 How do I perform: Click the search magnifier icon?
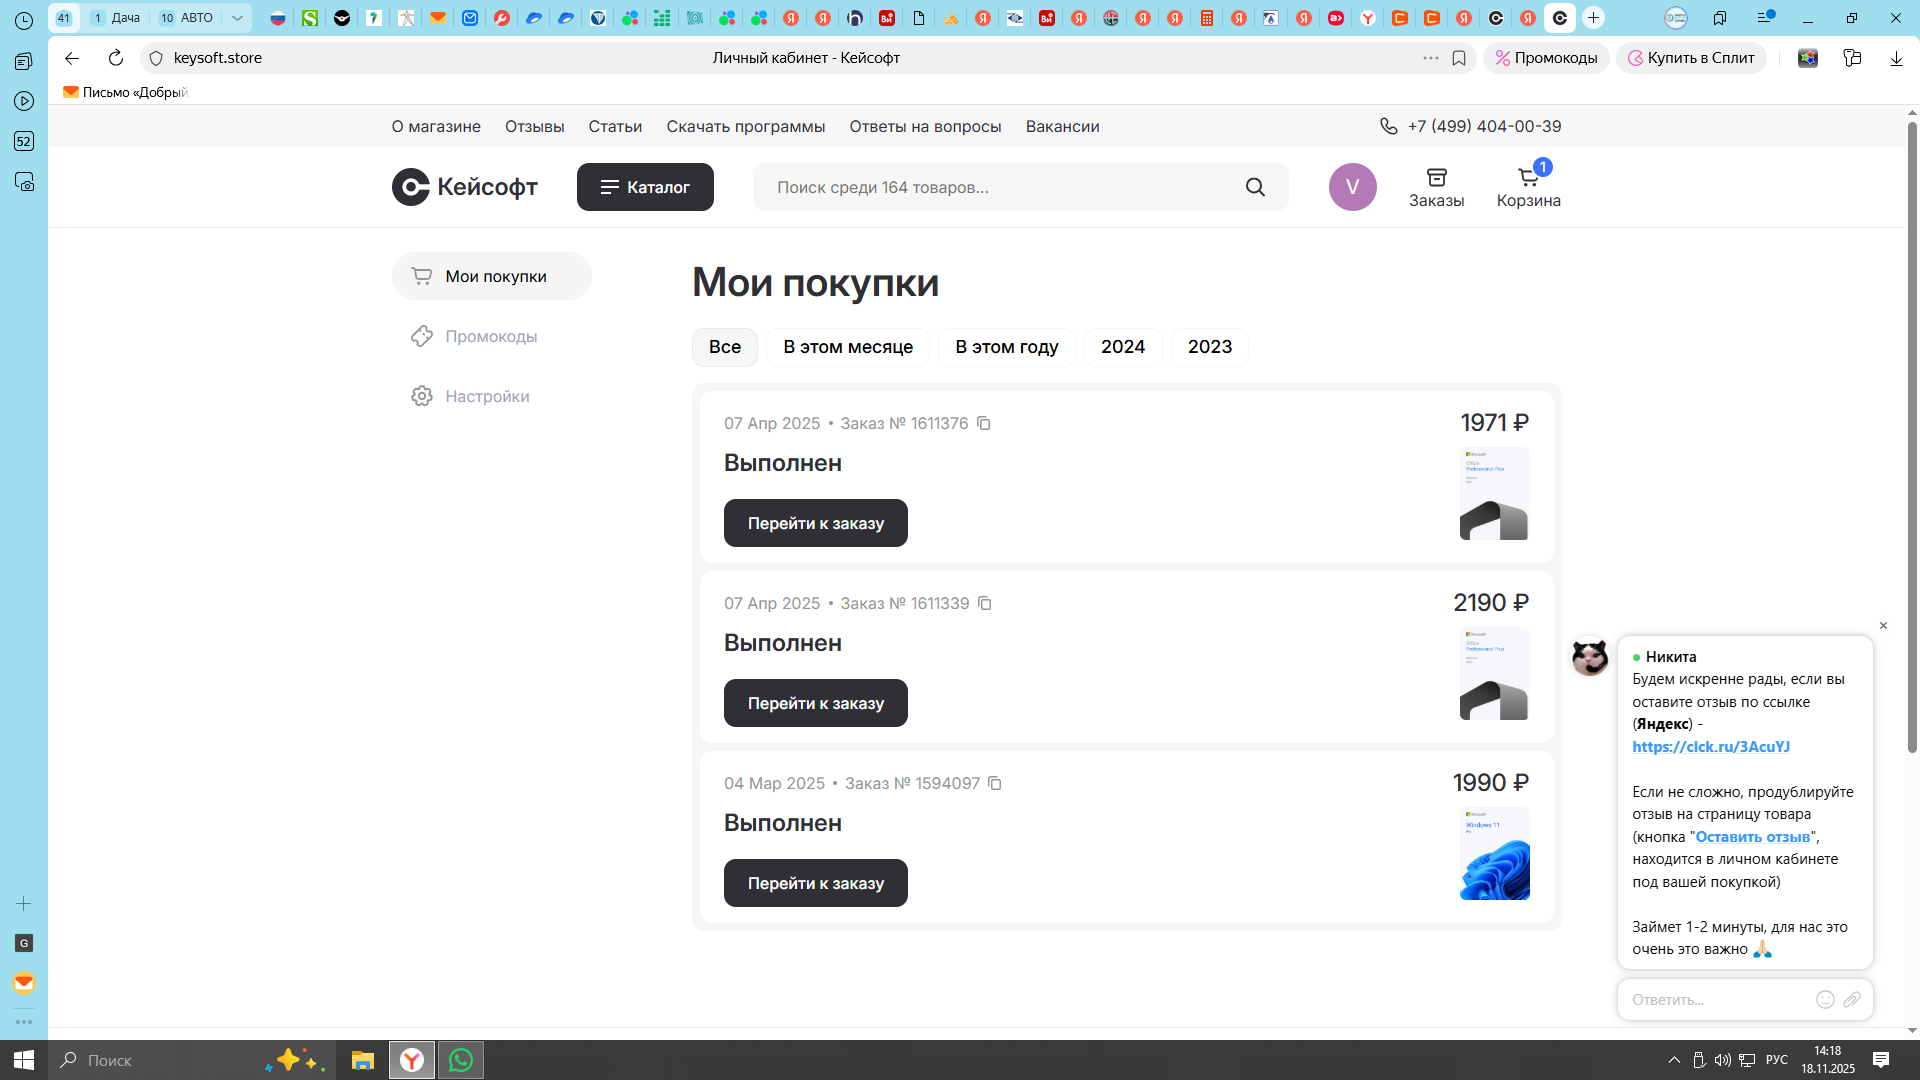[1255, 187]
